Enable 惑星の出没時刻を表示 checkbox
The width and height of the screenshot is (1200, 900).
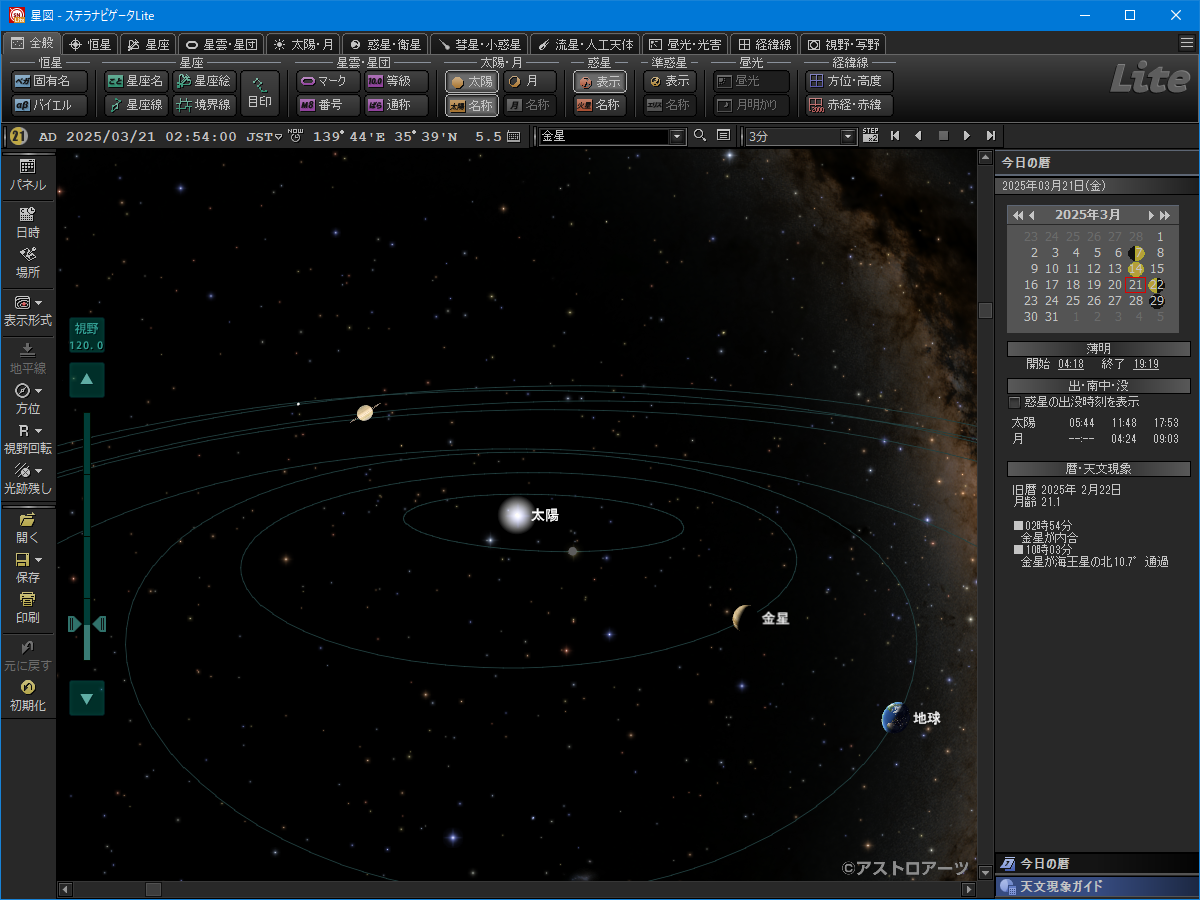point(1015,402)
